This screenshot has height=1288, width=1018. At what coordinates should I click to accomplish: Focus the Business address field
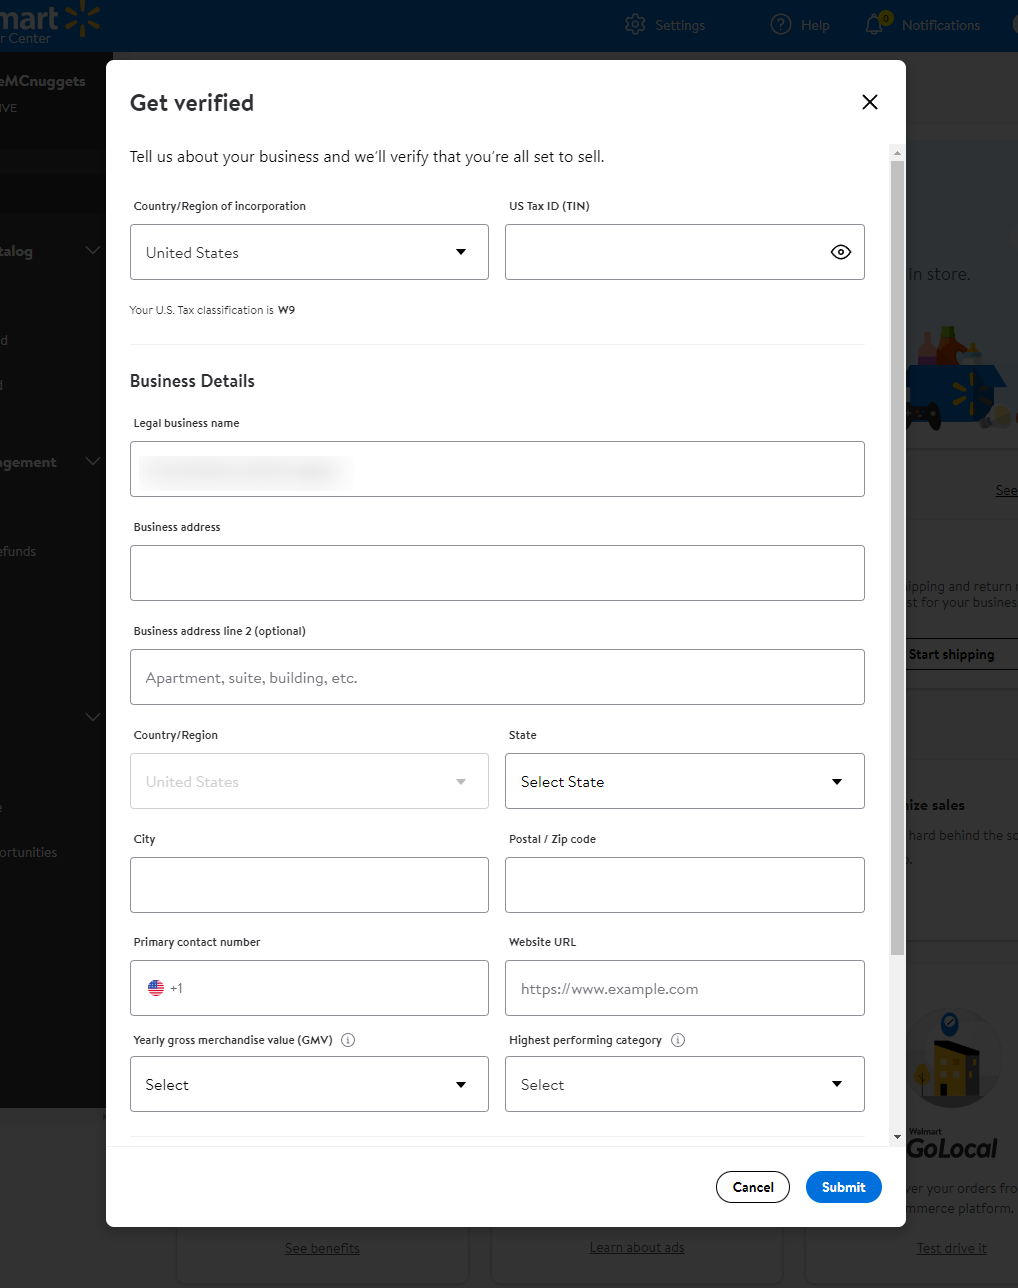497,573
